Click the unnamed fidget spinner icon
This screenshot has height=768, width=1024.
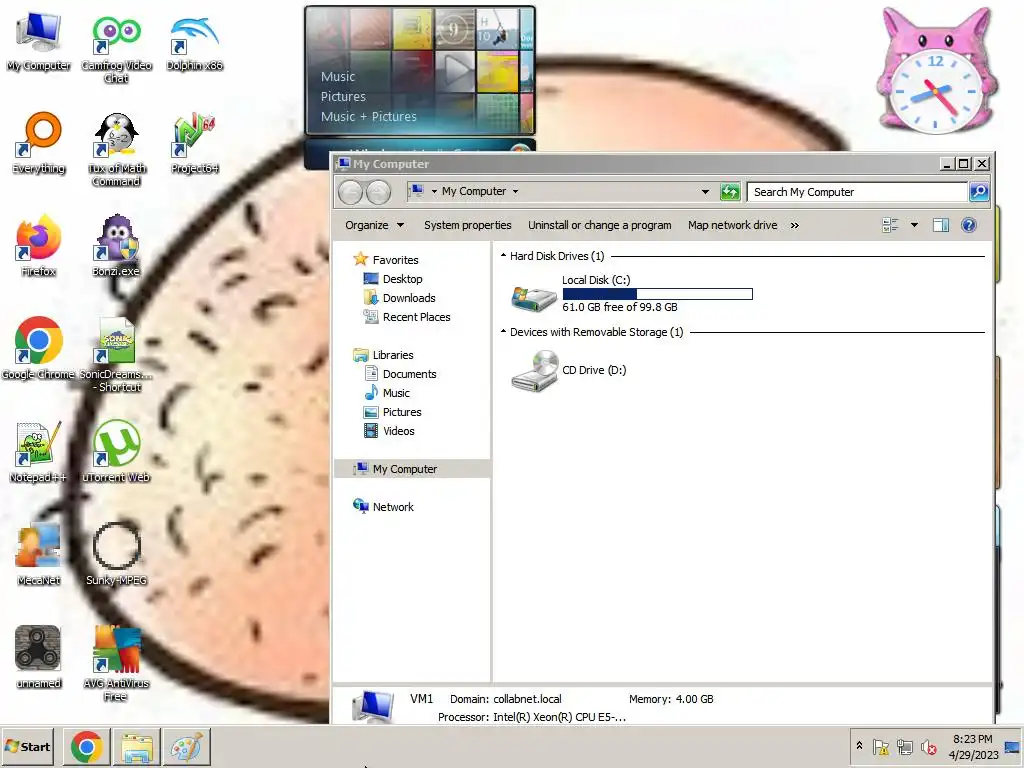[39, 657]
